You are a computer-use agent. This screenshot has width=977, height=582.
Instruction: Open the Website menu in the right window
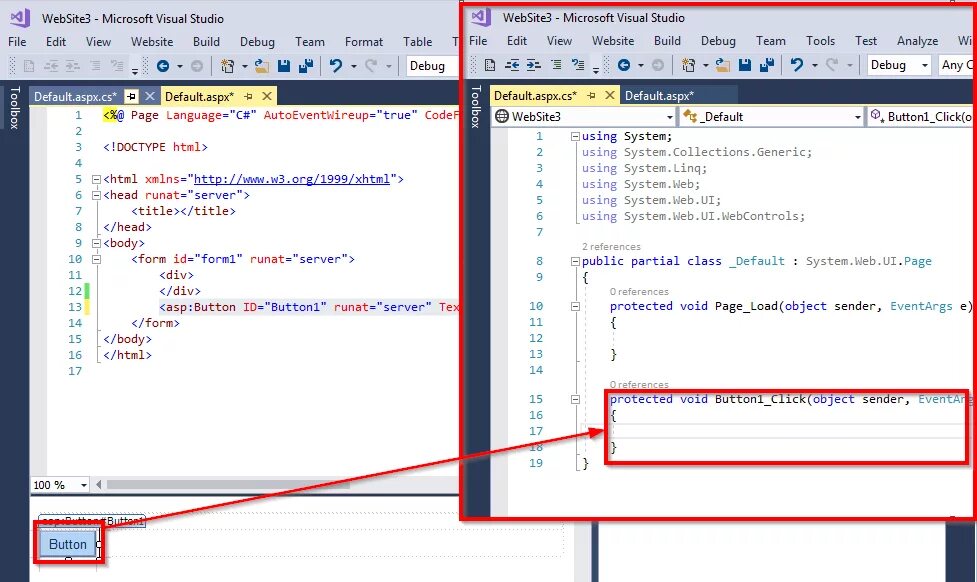tap(612, 41)
